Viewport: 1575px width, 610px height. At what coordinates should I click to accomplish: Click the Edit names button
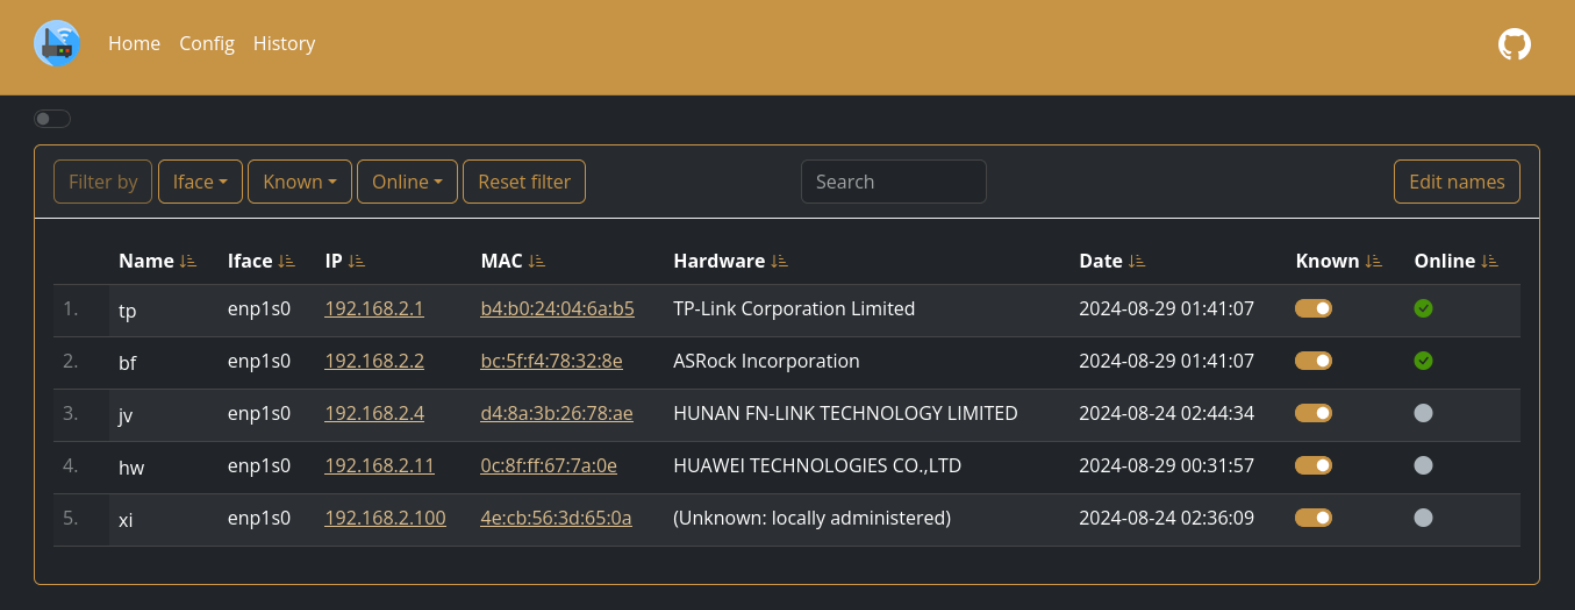[x=1457, y=182]
